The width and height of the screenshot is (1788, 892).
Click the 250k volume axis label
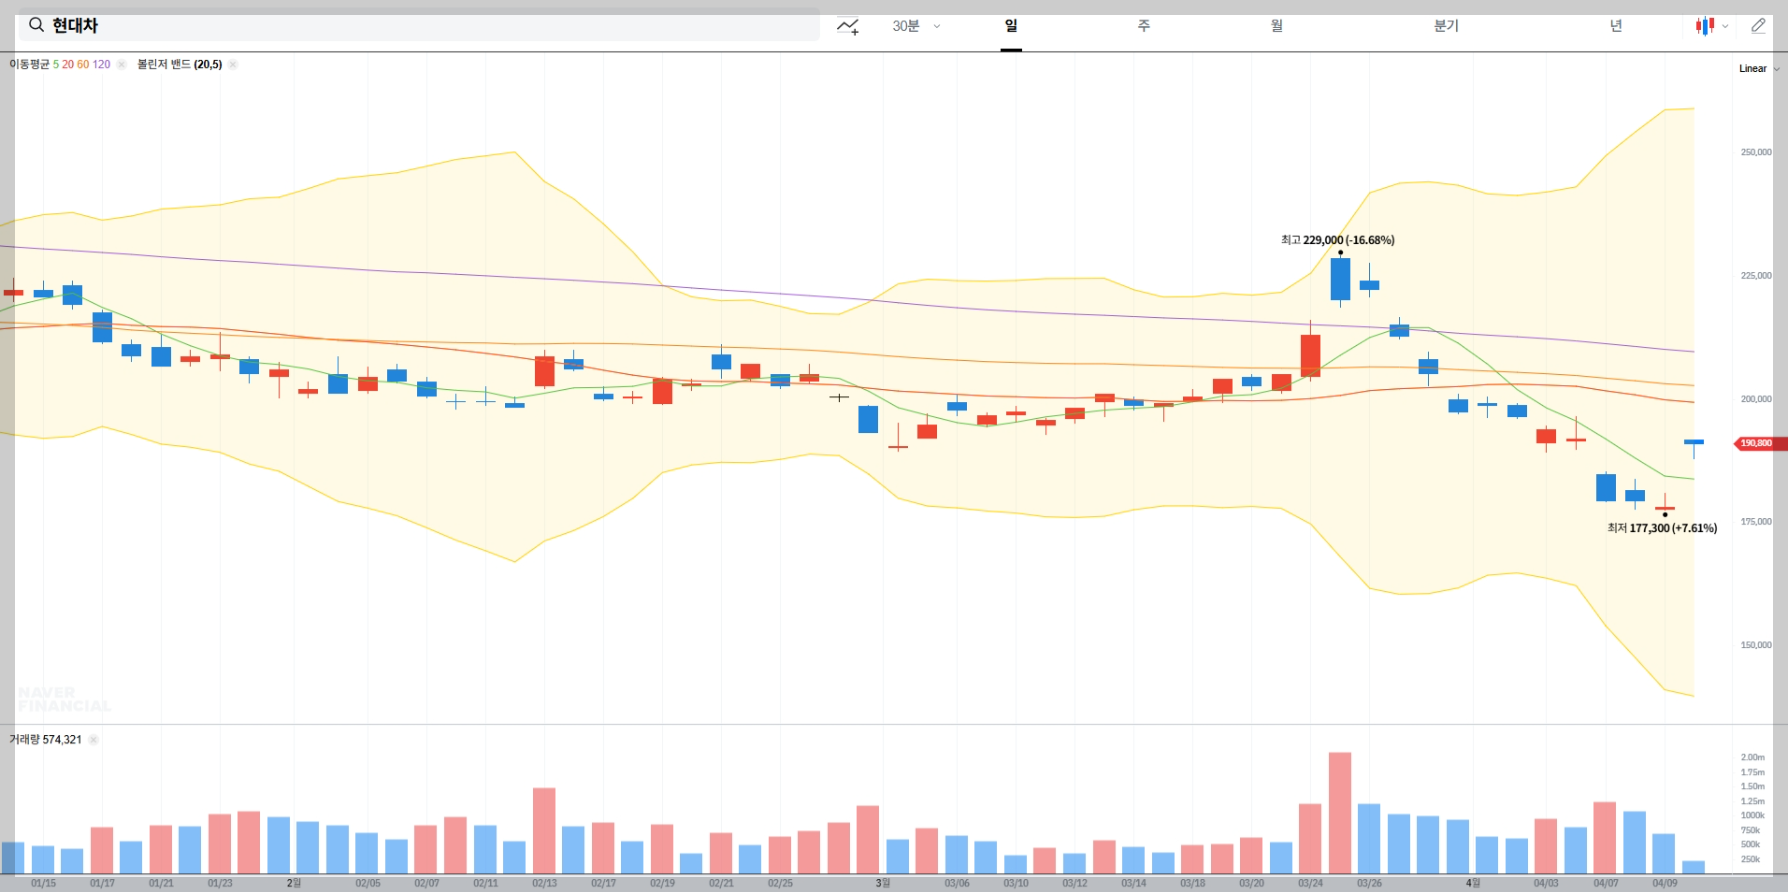pos(1750,860)
